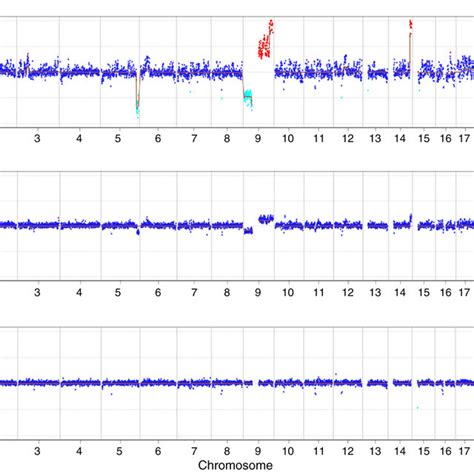The height and width of the screenshot is (474, 474).
Task: Select chromosome label 14 in top plot
Action: coord(400,138)
